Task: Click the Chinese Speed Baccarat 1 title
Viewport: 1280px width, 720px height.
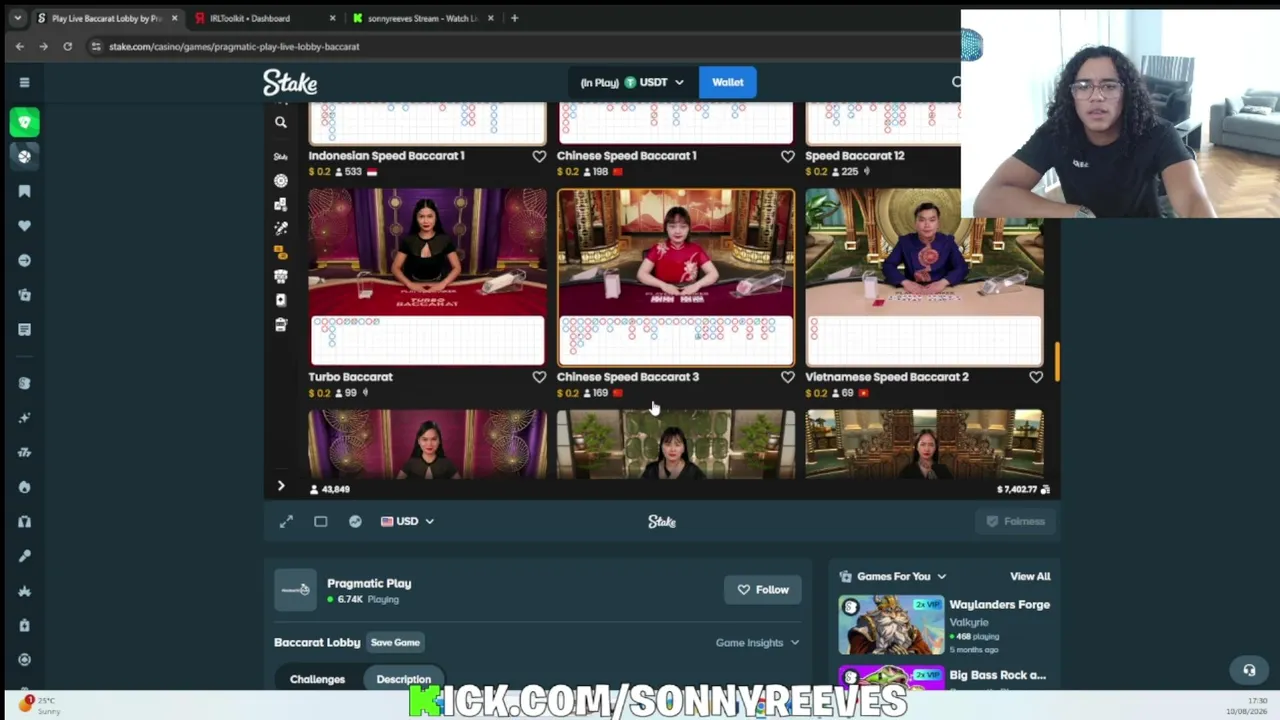Action: pyautogui.click(x=627, y=156)
